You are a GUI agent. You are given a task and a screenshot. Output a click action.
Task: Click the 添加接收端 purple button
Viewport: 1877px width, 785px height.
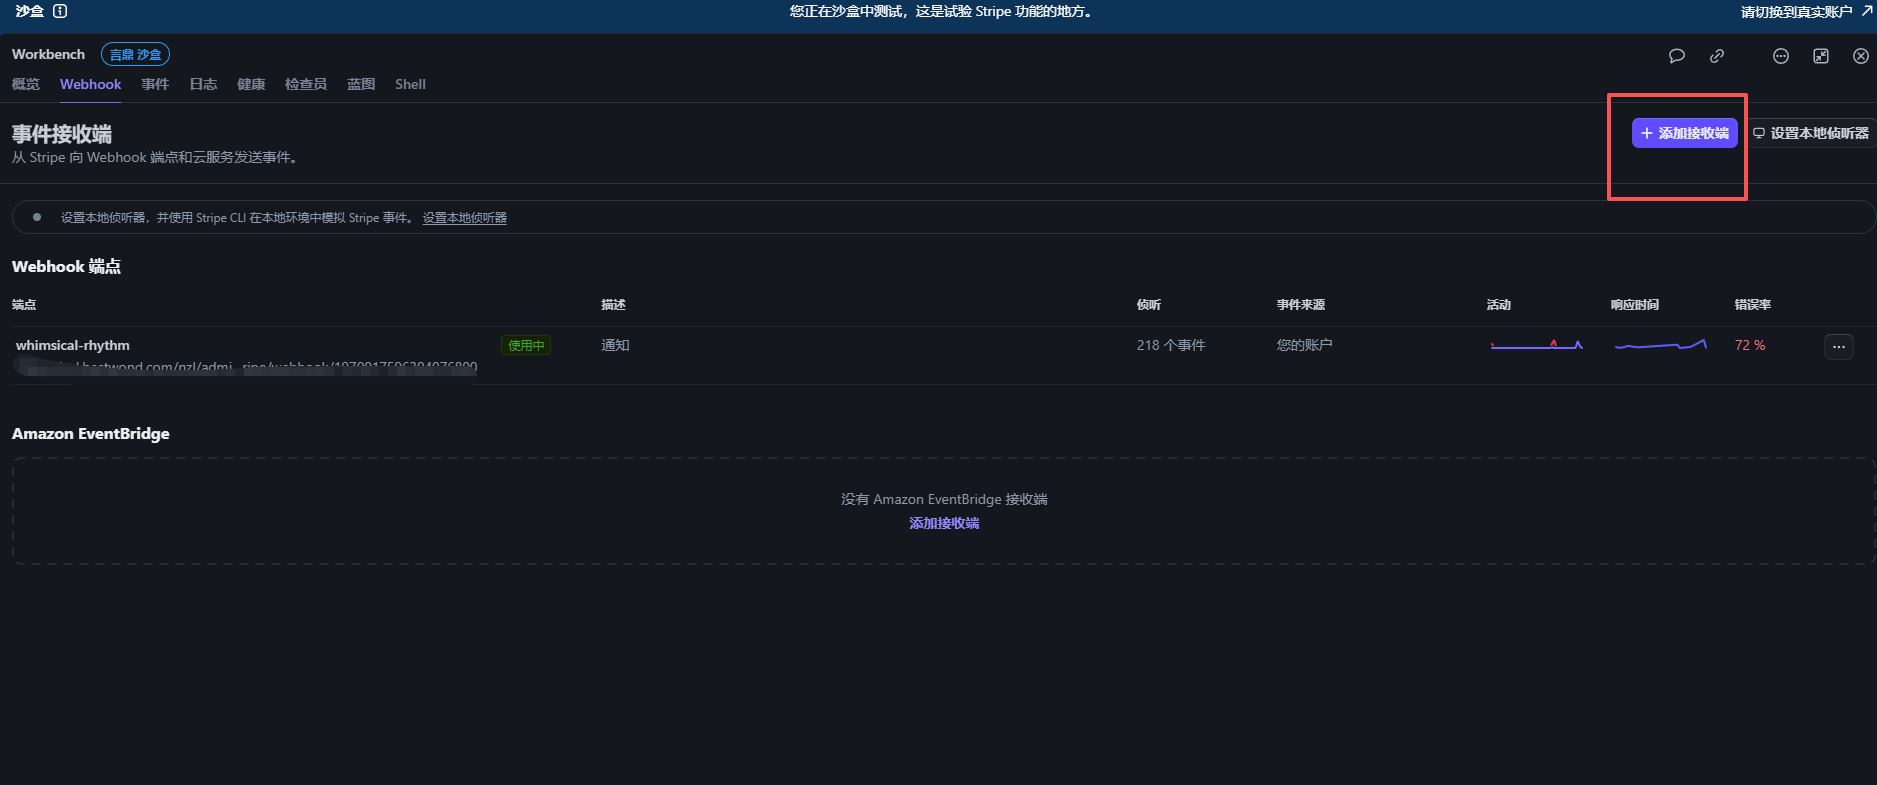pos(1684,133)
